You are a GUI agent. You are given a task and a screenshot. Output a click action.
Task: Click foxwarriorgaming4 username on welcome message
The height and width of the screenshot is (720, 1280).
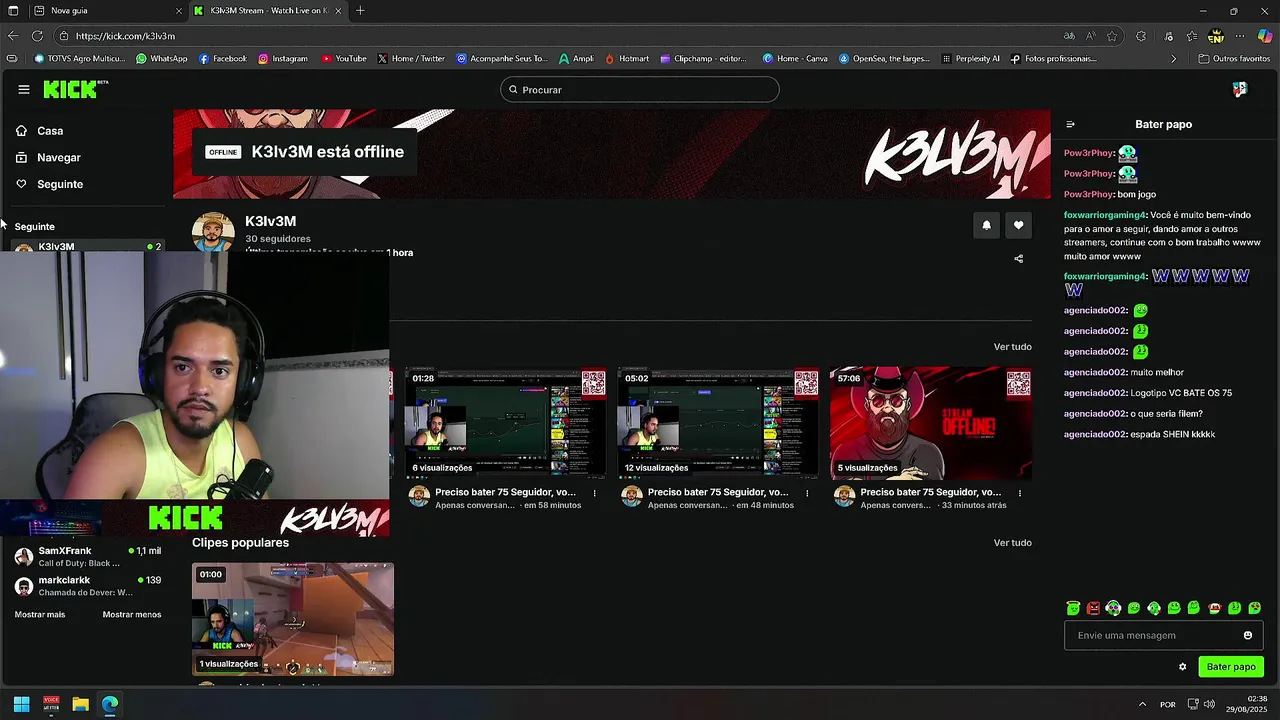pos(1104,215)
